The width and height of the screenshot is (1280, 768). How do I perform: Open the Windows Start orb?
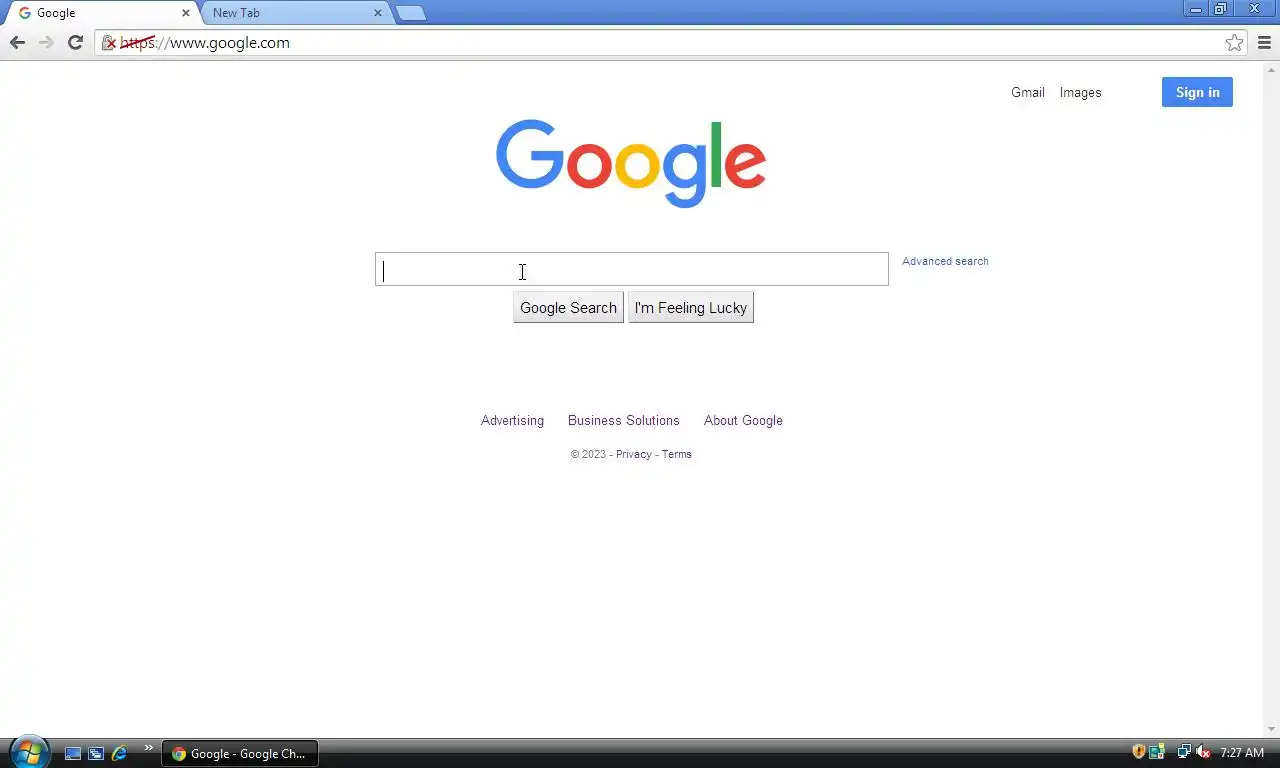(x=29, y=752)
